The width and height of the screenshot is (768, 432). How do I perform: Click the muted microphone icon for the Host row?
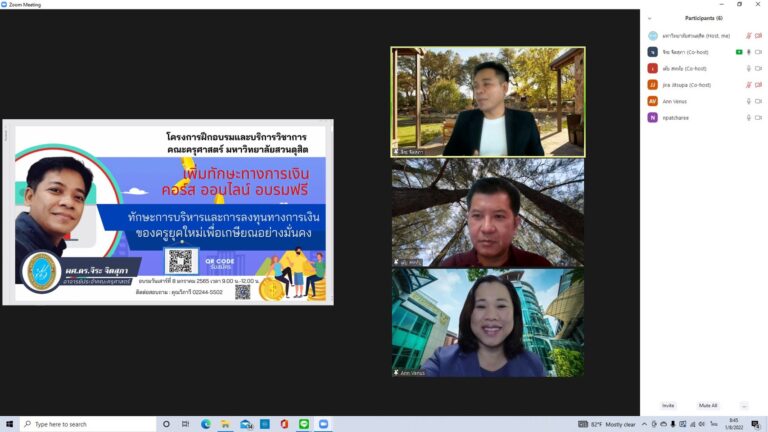[x=748, y=36]
